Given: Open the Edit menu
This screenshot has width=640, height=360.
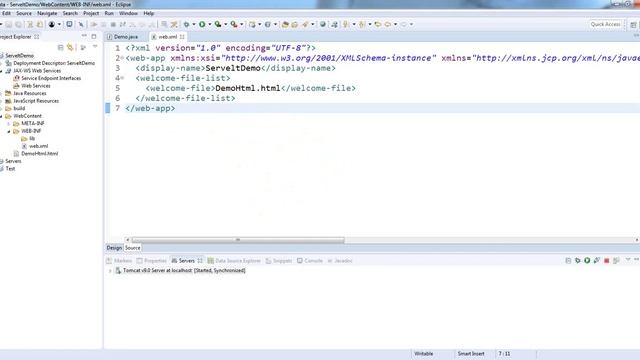Looking at the screenshot, I should coord(7,13).
